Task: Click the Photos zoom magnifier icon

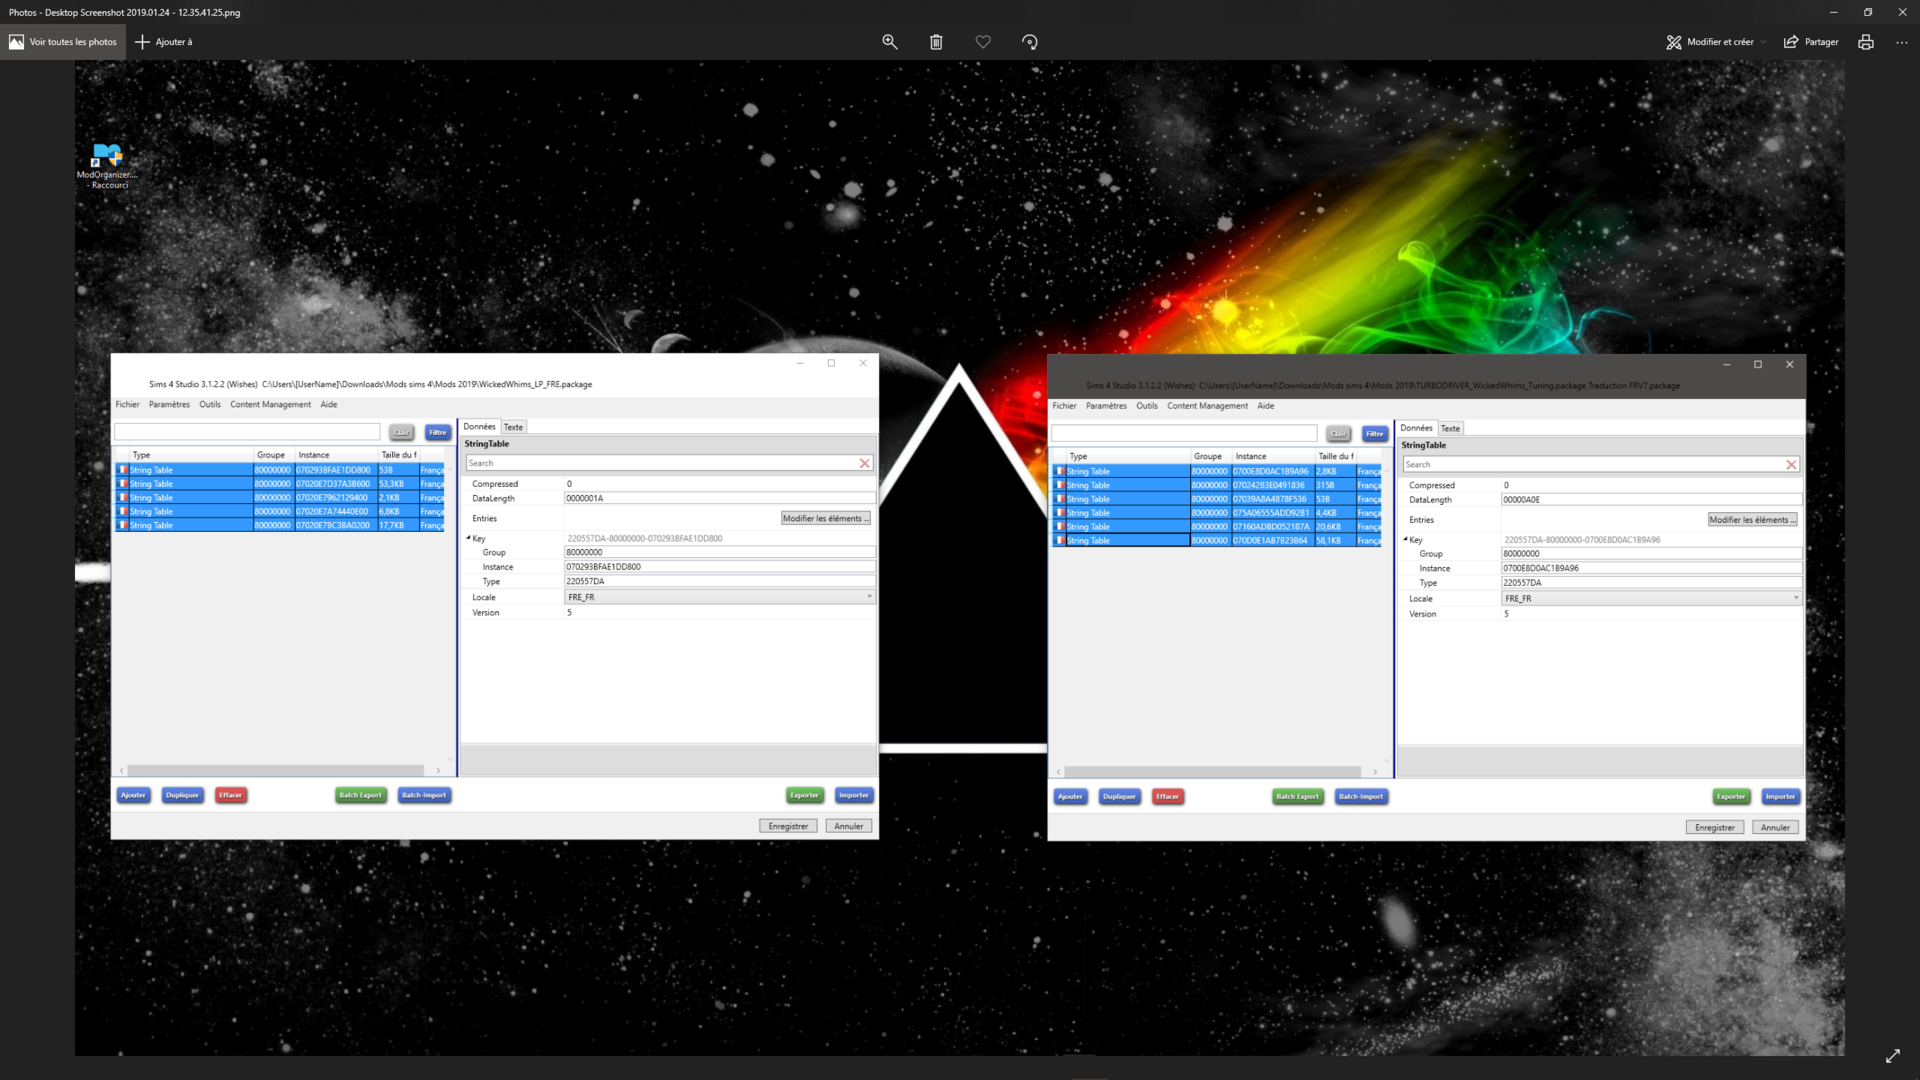Action: (x=889, y=42)
